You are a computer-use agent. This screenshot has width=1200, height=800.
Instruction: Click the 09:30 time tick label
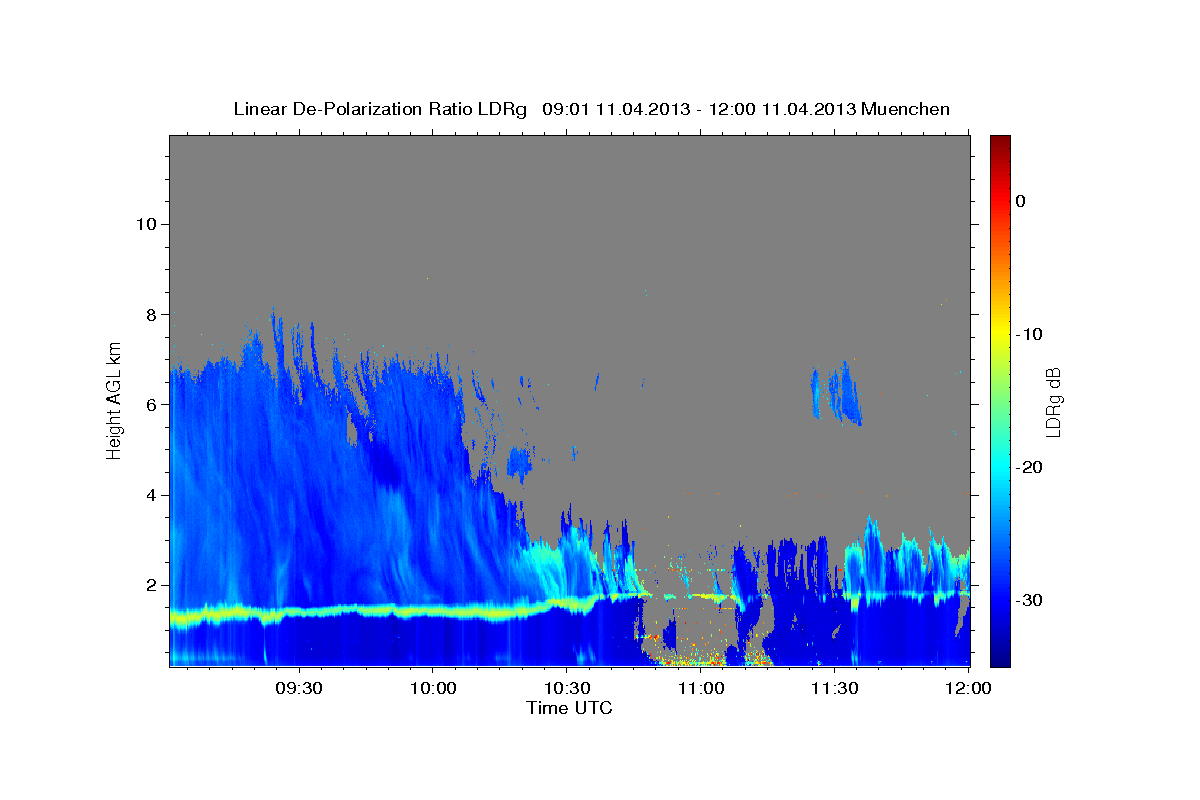coord(298,688)
